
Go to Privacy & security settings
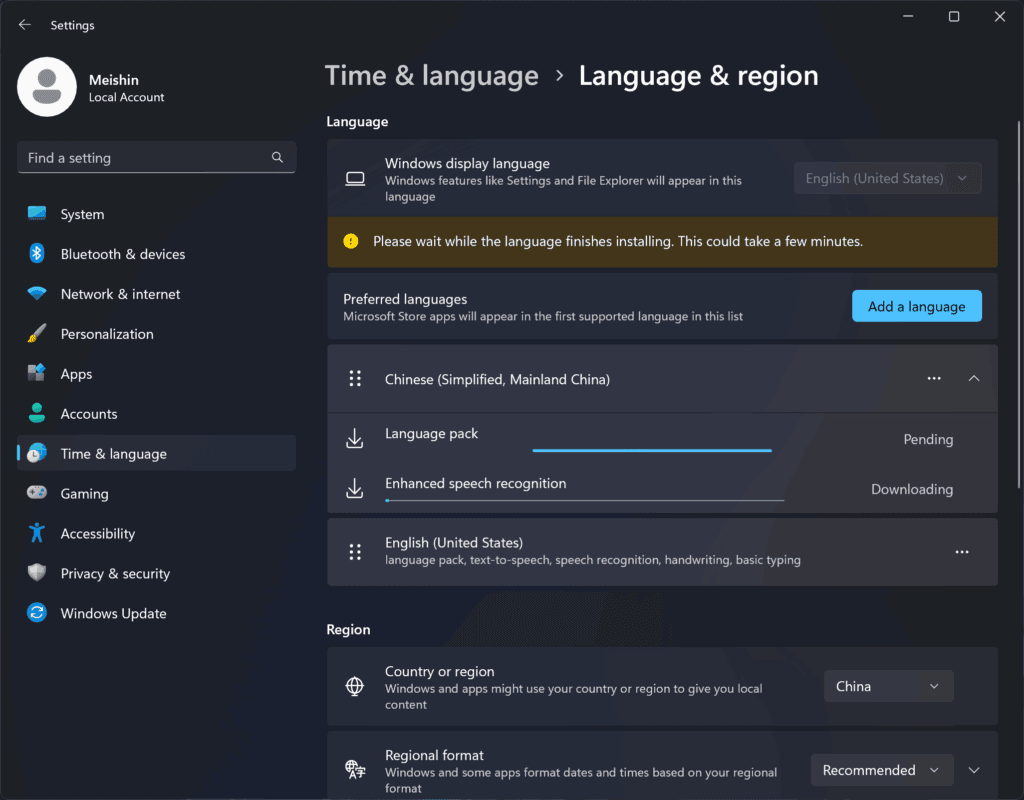115,574
